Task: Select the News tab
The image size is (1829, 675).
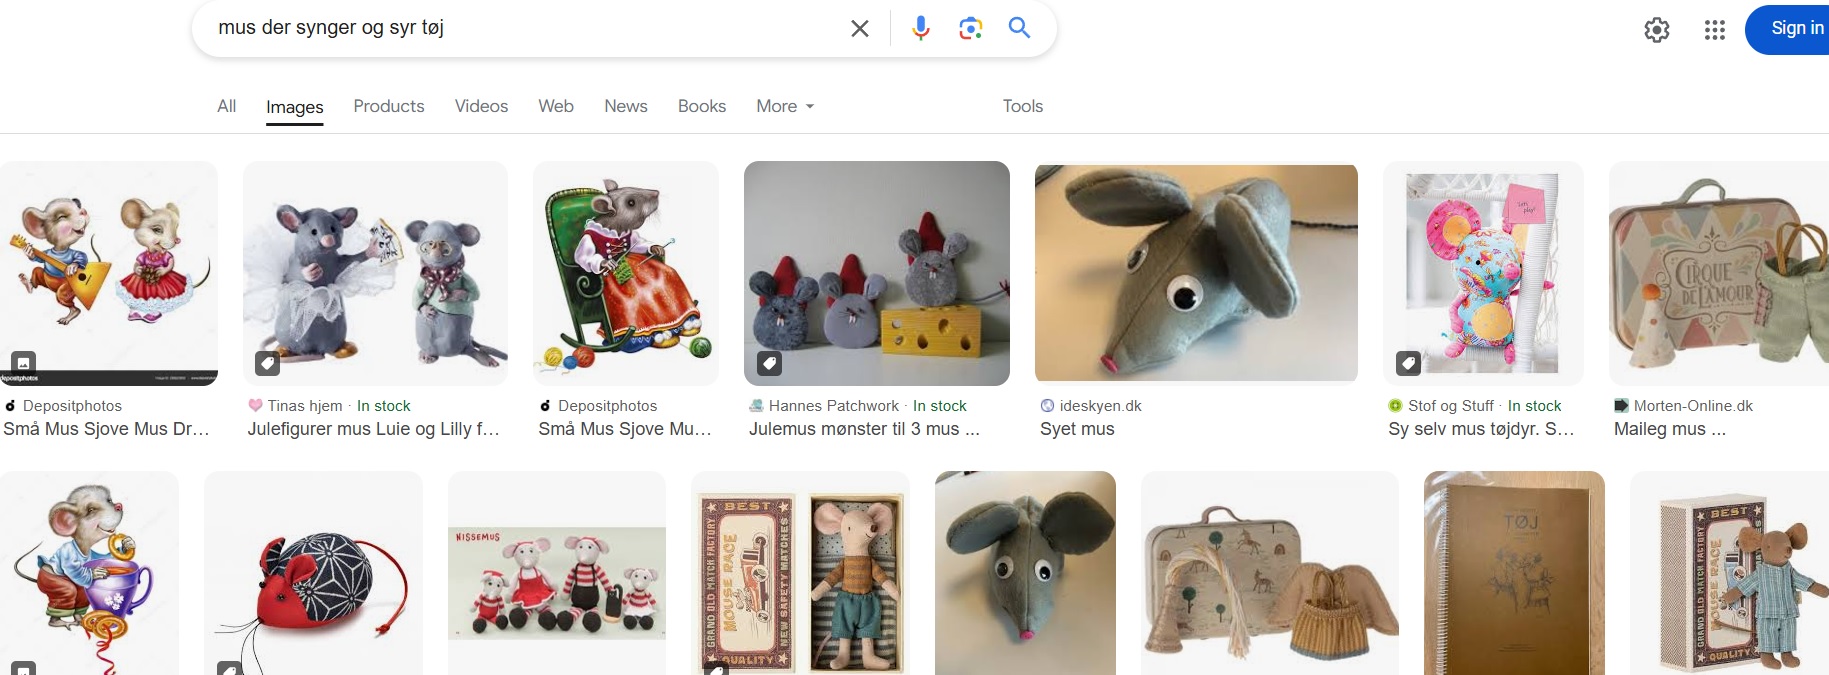Action: click(x=625, y=106)
